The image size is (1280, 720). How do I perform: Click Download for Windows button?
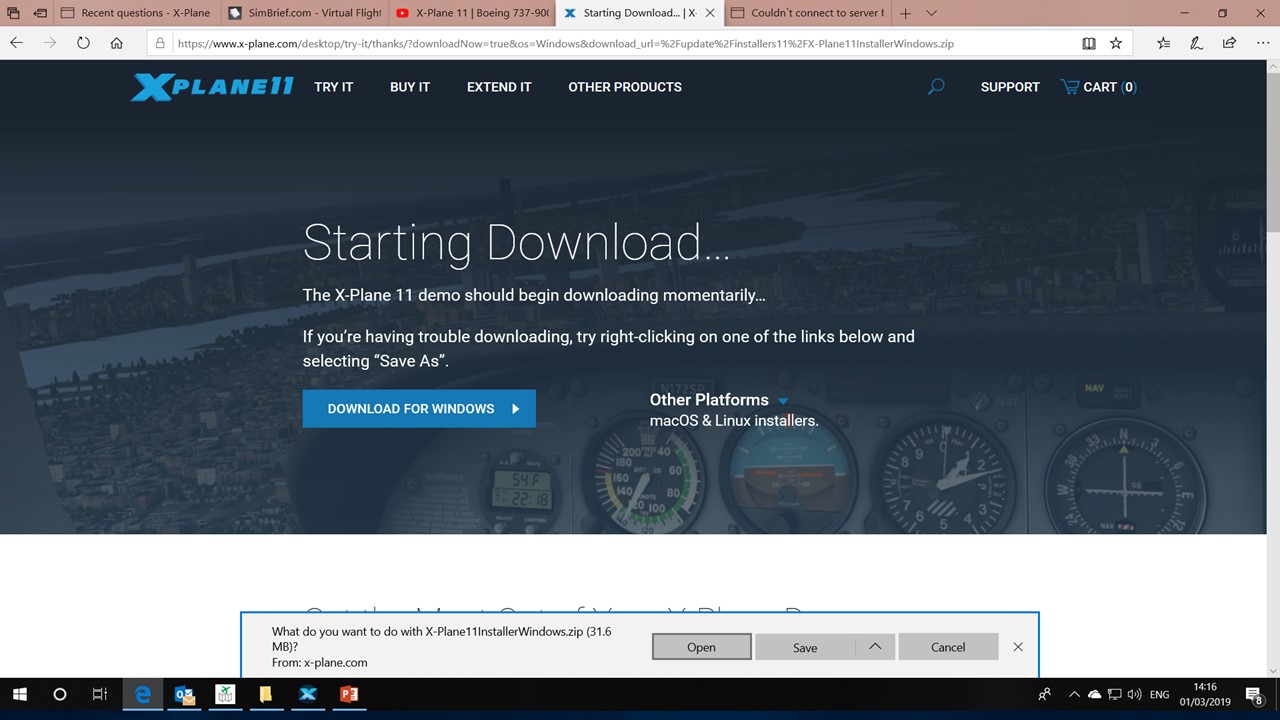pyautogui.click(x=419, y=409)
